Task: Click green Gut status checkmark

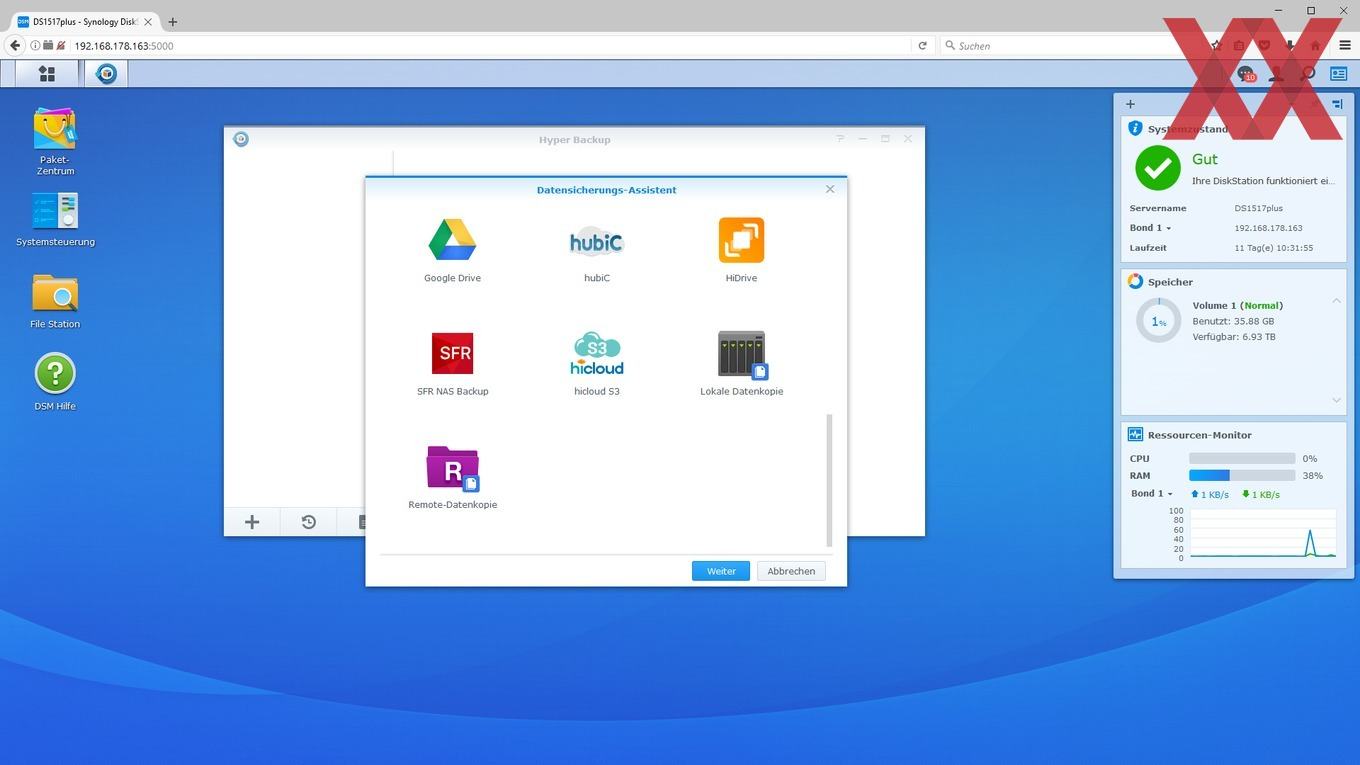Action: (1158, 168)
